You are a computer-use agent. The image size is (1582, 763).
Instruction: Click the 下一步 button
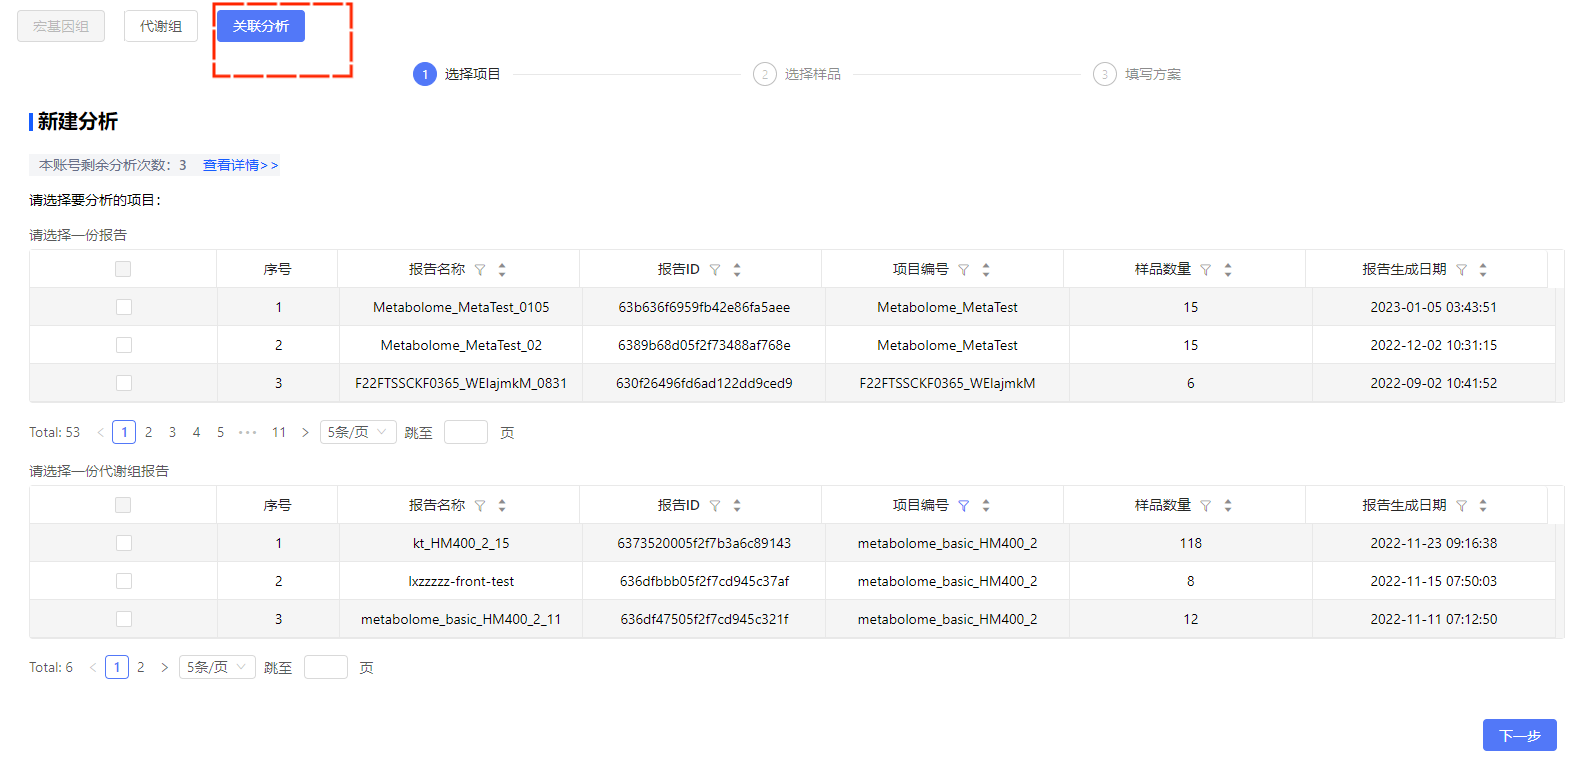[x=1520, y=735]
